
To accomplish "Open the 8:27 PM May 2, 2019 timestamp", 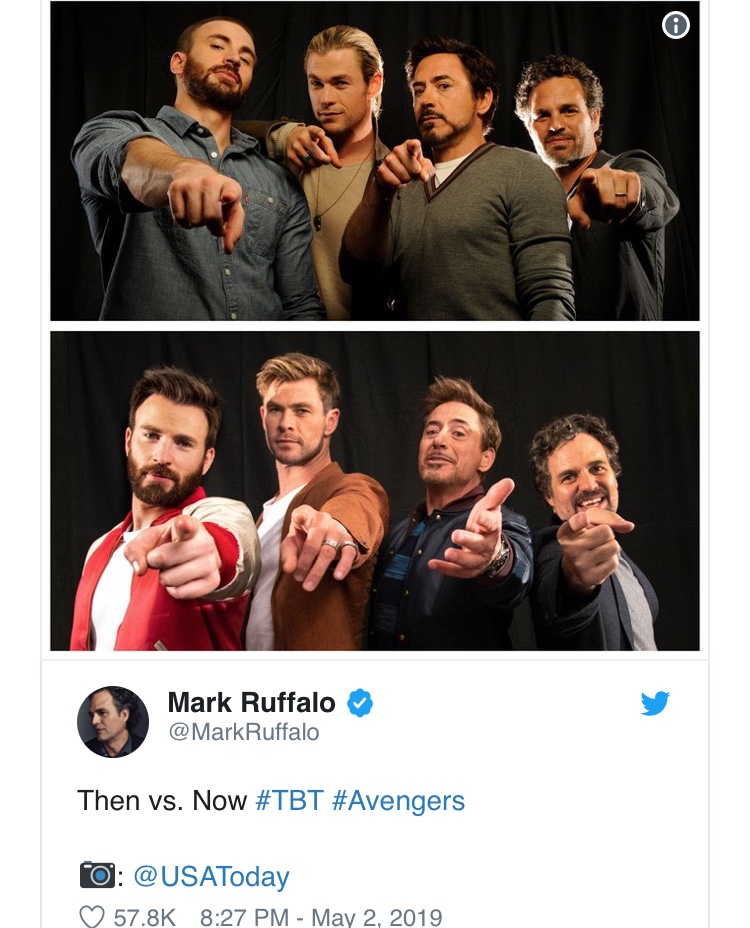I will (321, 917).
